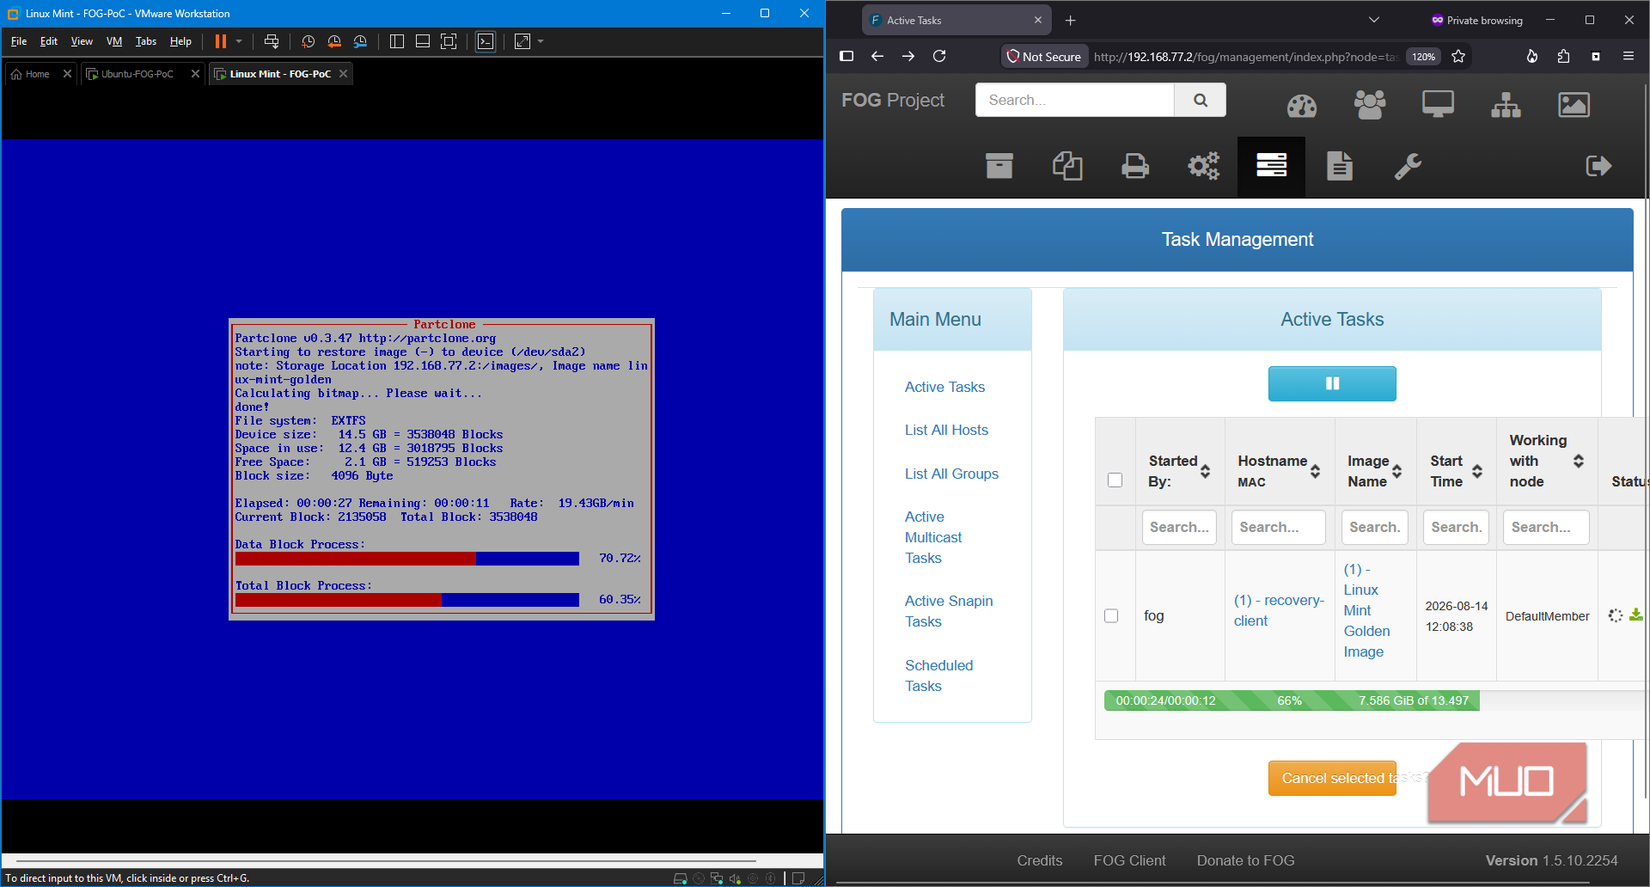This screenshot has height=887, width=1650.
Task: Open the VM menu in VMware
Action: tap(114, 41)
